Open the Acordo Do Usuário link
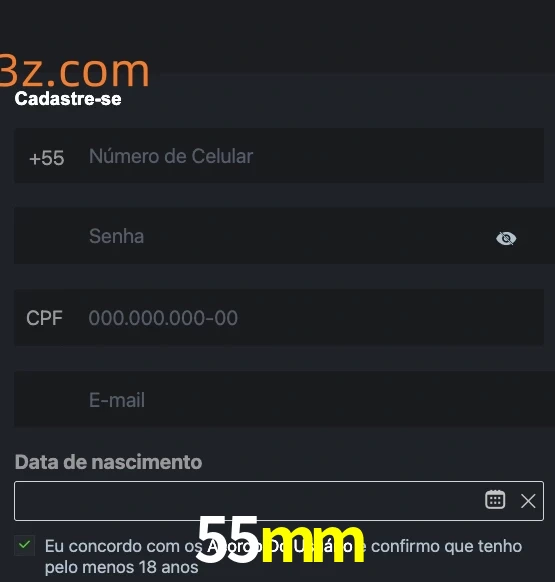Viewport: 555px width, 582px height. [x=281, y=546]
